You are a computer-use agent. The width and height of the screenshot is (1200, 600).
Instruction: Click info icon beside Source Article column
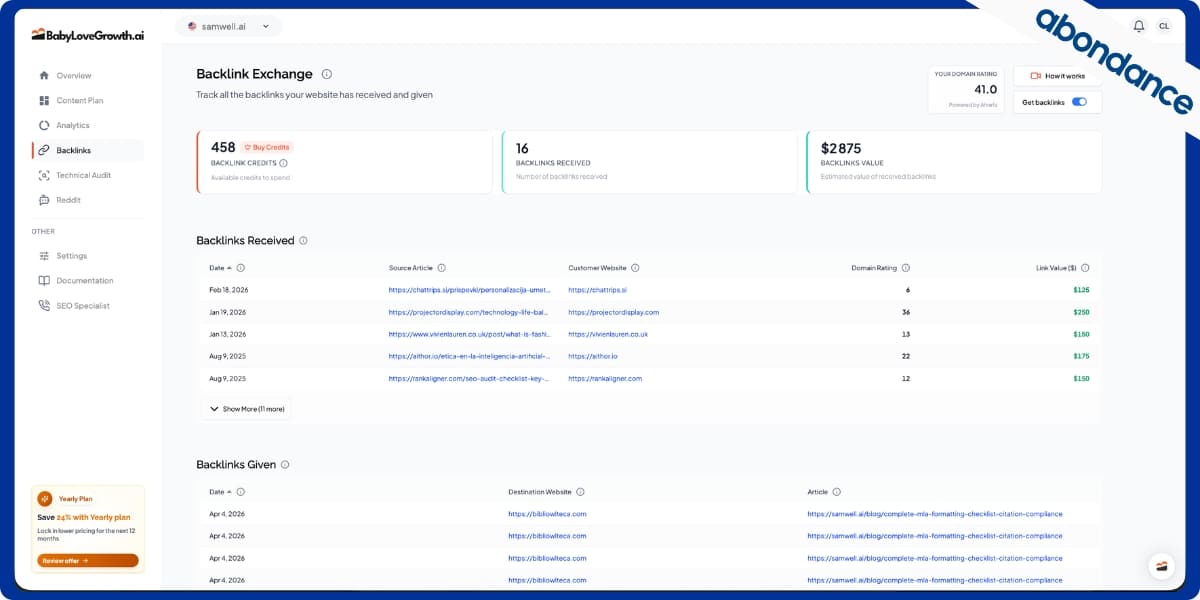click(441, 268)
